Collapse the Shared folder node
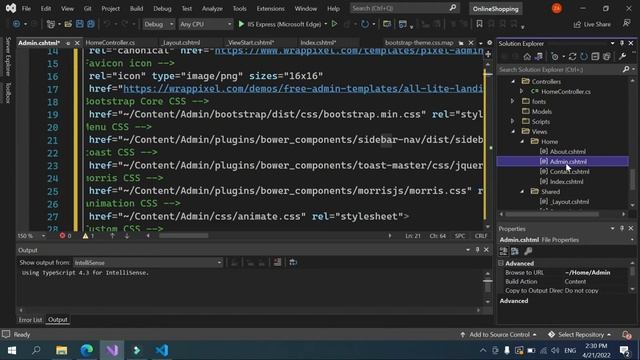 tap(522, 191)
